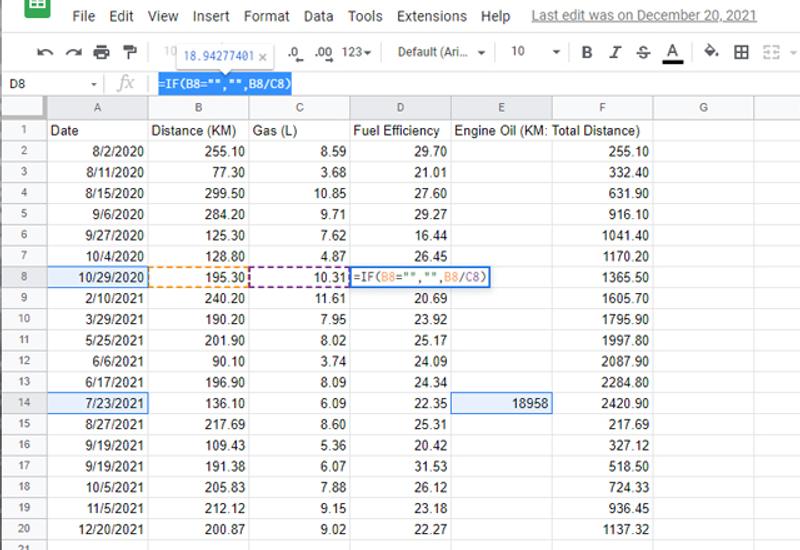Open the Borders menu icon
Screen dimensions: 800x550
click(741, 52)
